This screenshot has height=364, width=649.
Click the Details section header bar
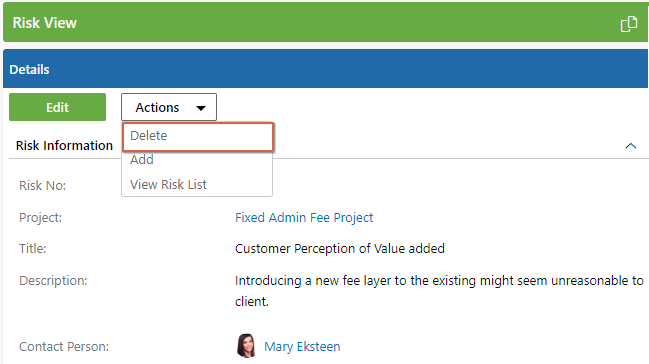[325, 69]
